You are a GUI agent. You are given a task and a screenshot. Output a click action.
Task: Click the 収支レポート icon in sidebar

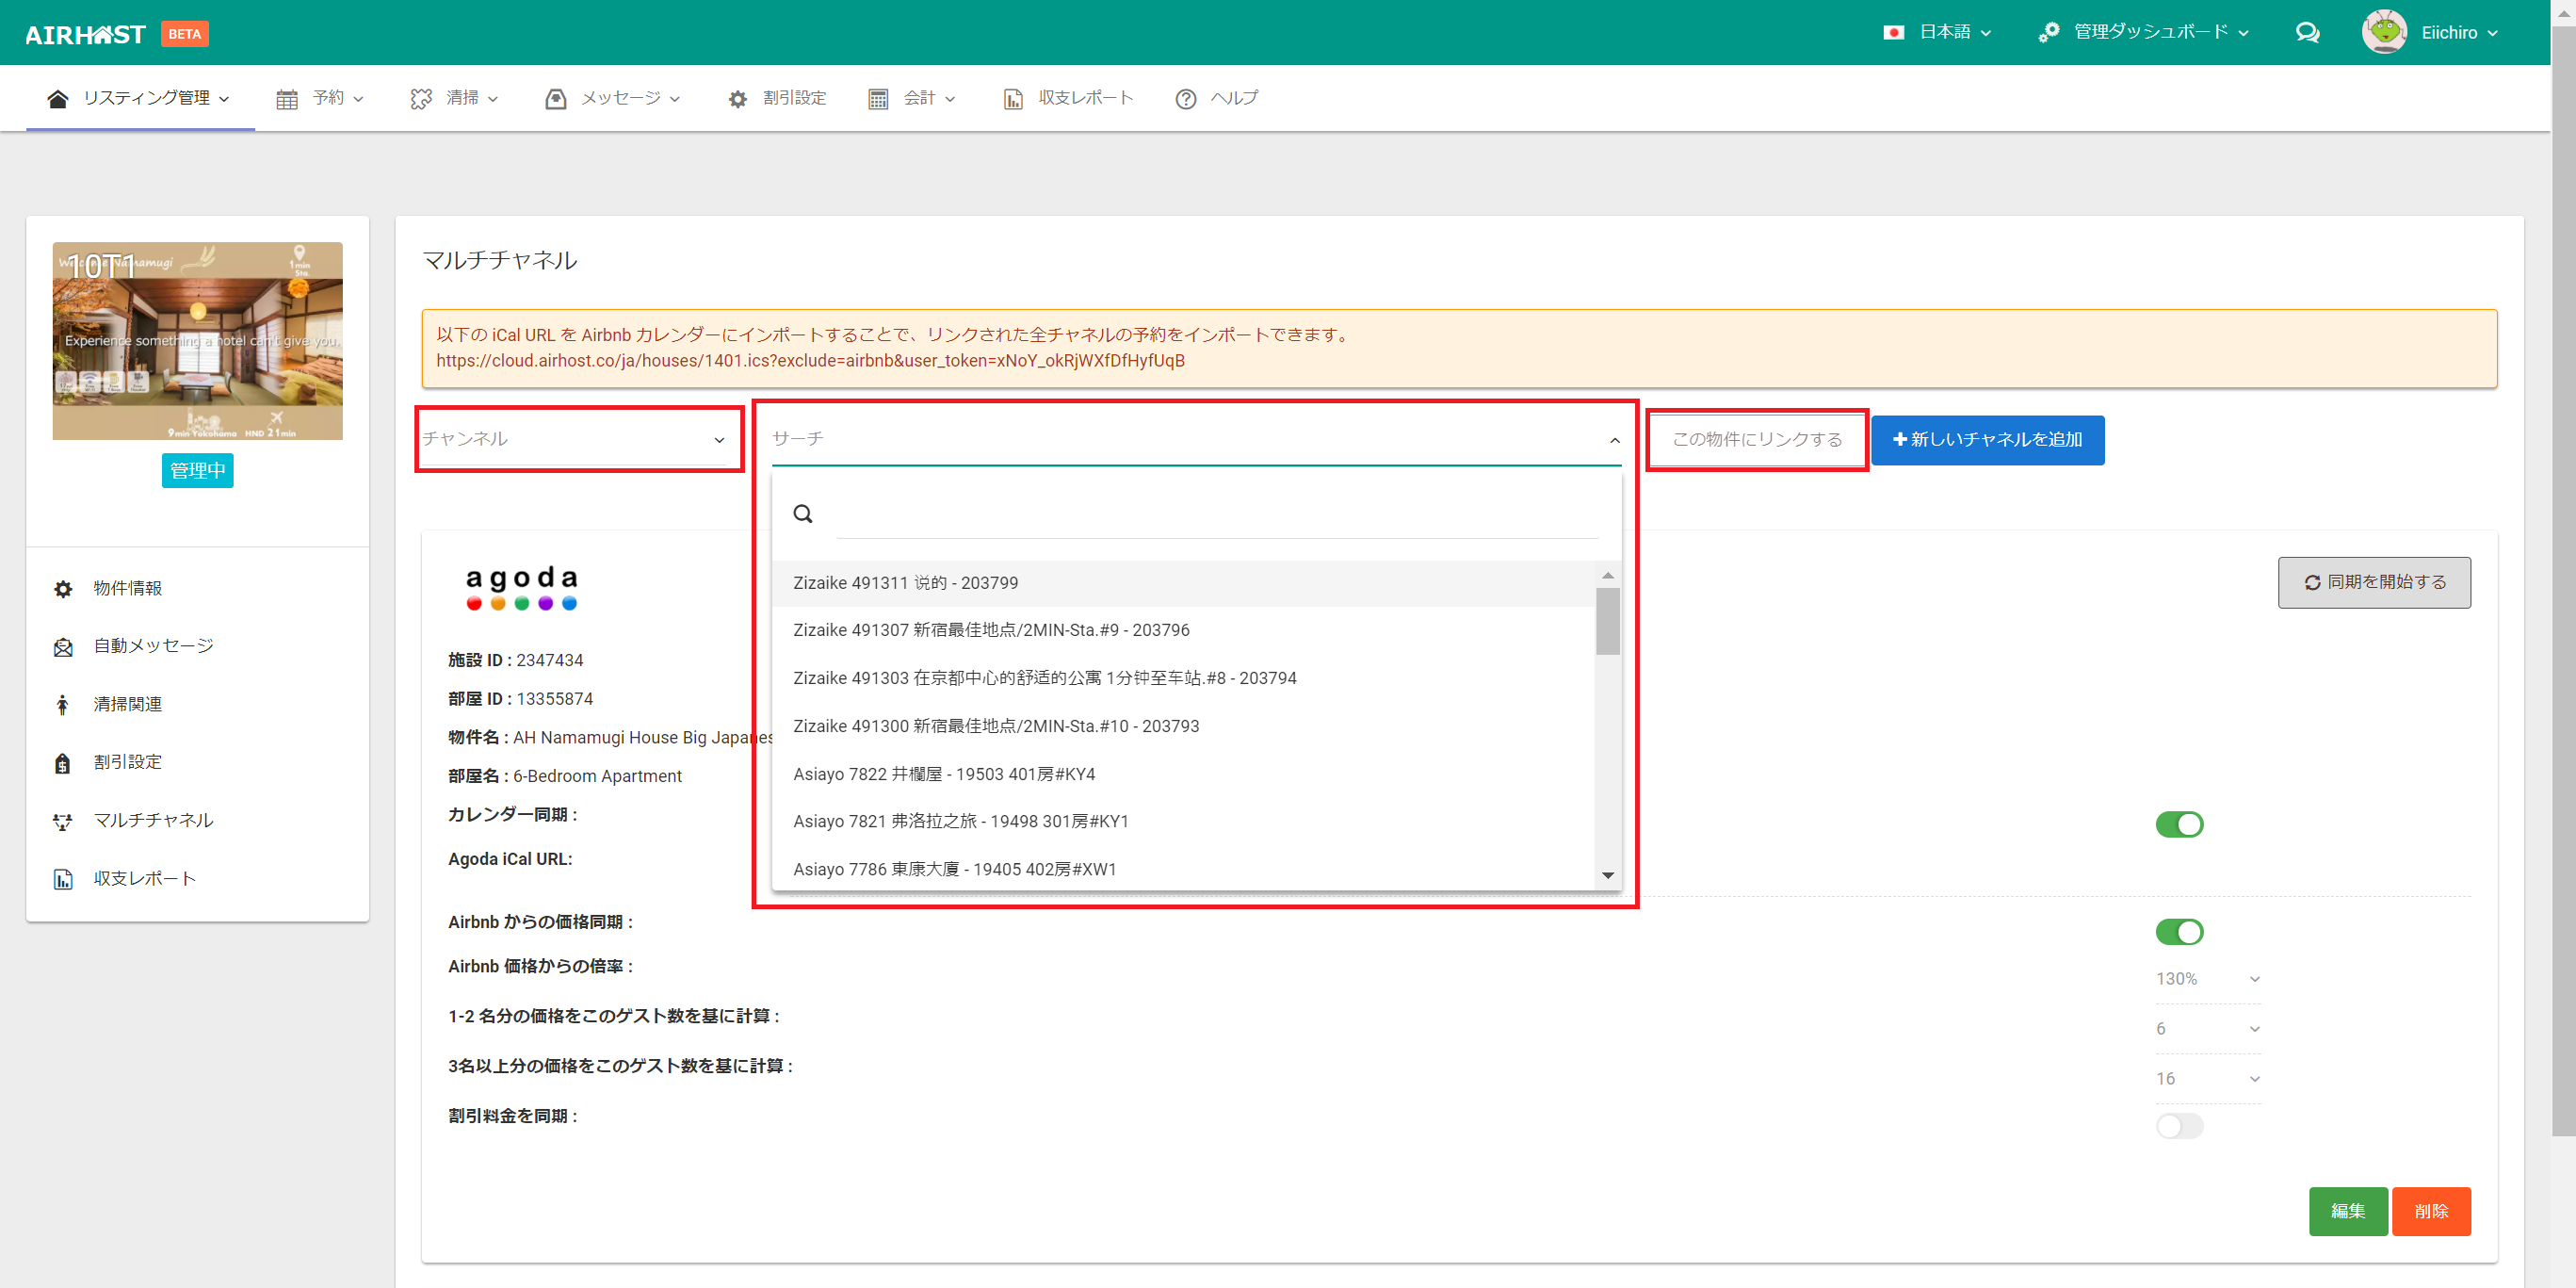(x=63, y=879)
